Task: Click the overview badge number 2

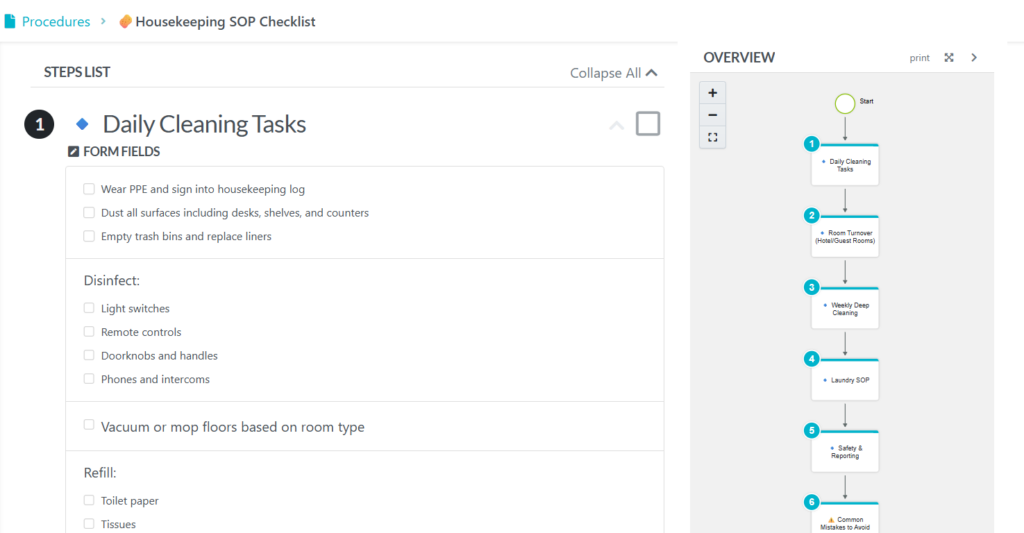Action: [x=812, y=215]
